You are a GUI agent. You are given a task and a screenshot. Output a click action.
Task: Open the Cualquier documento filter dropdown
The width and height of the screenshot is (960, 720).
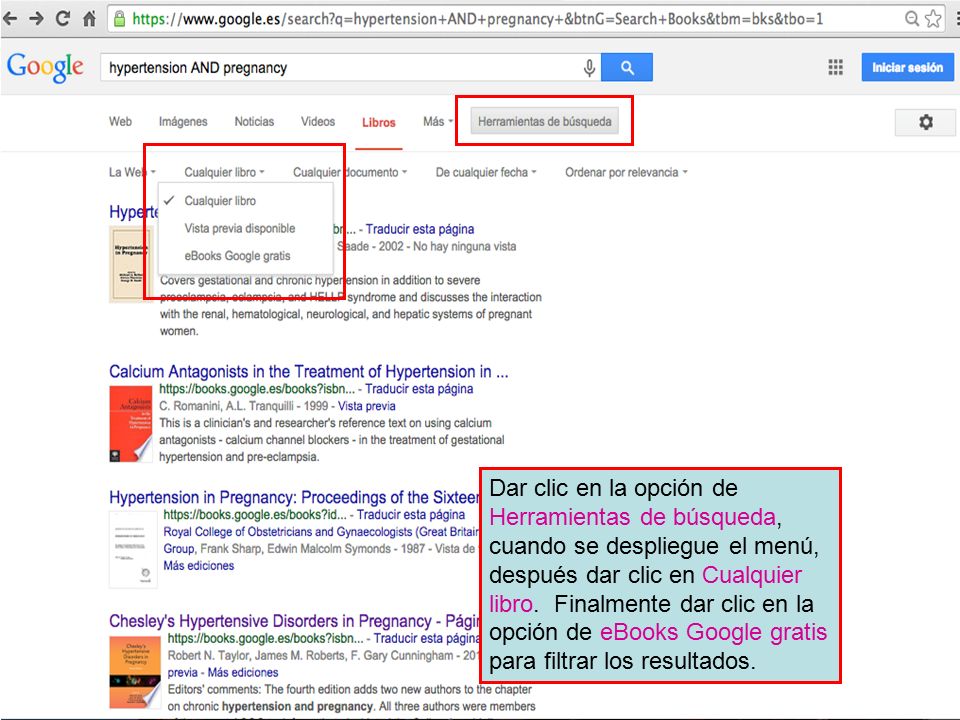(x=350, y=172)
